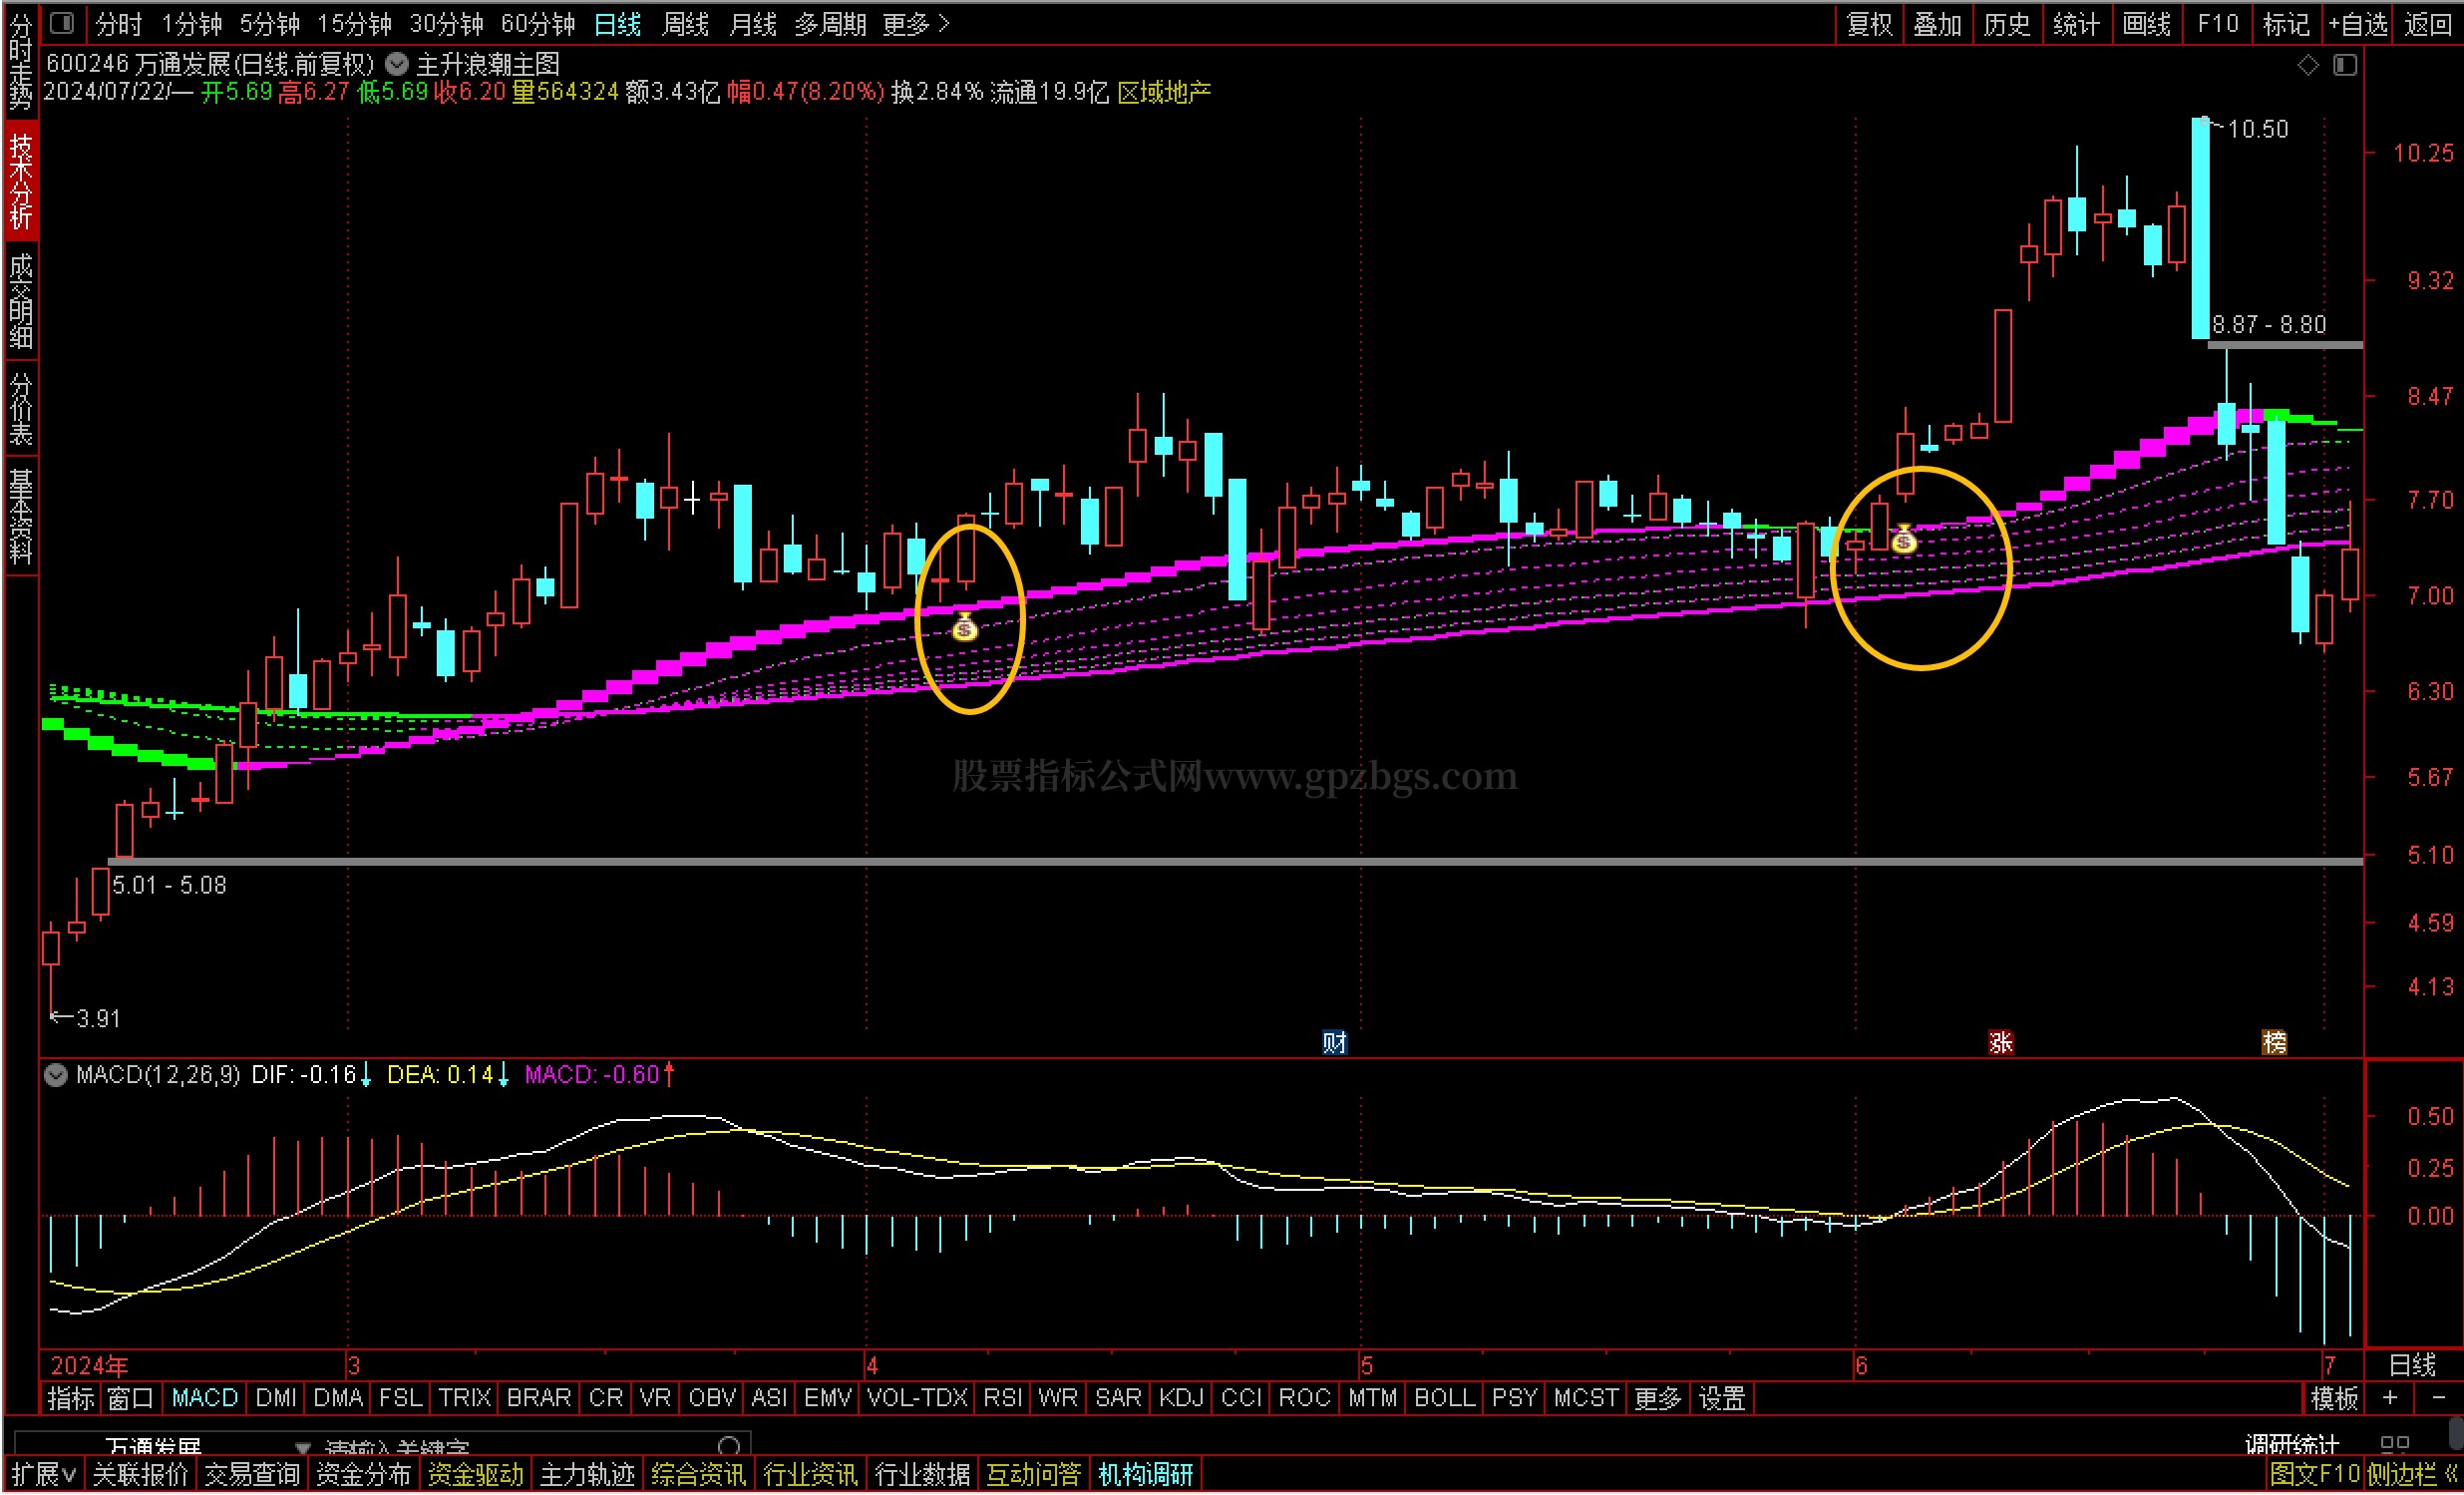Switch to 分时 timeframe
The image size is (2464, 1495).
click(x=120, y=24)
